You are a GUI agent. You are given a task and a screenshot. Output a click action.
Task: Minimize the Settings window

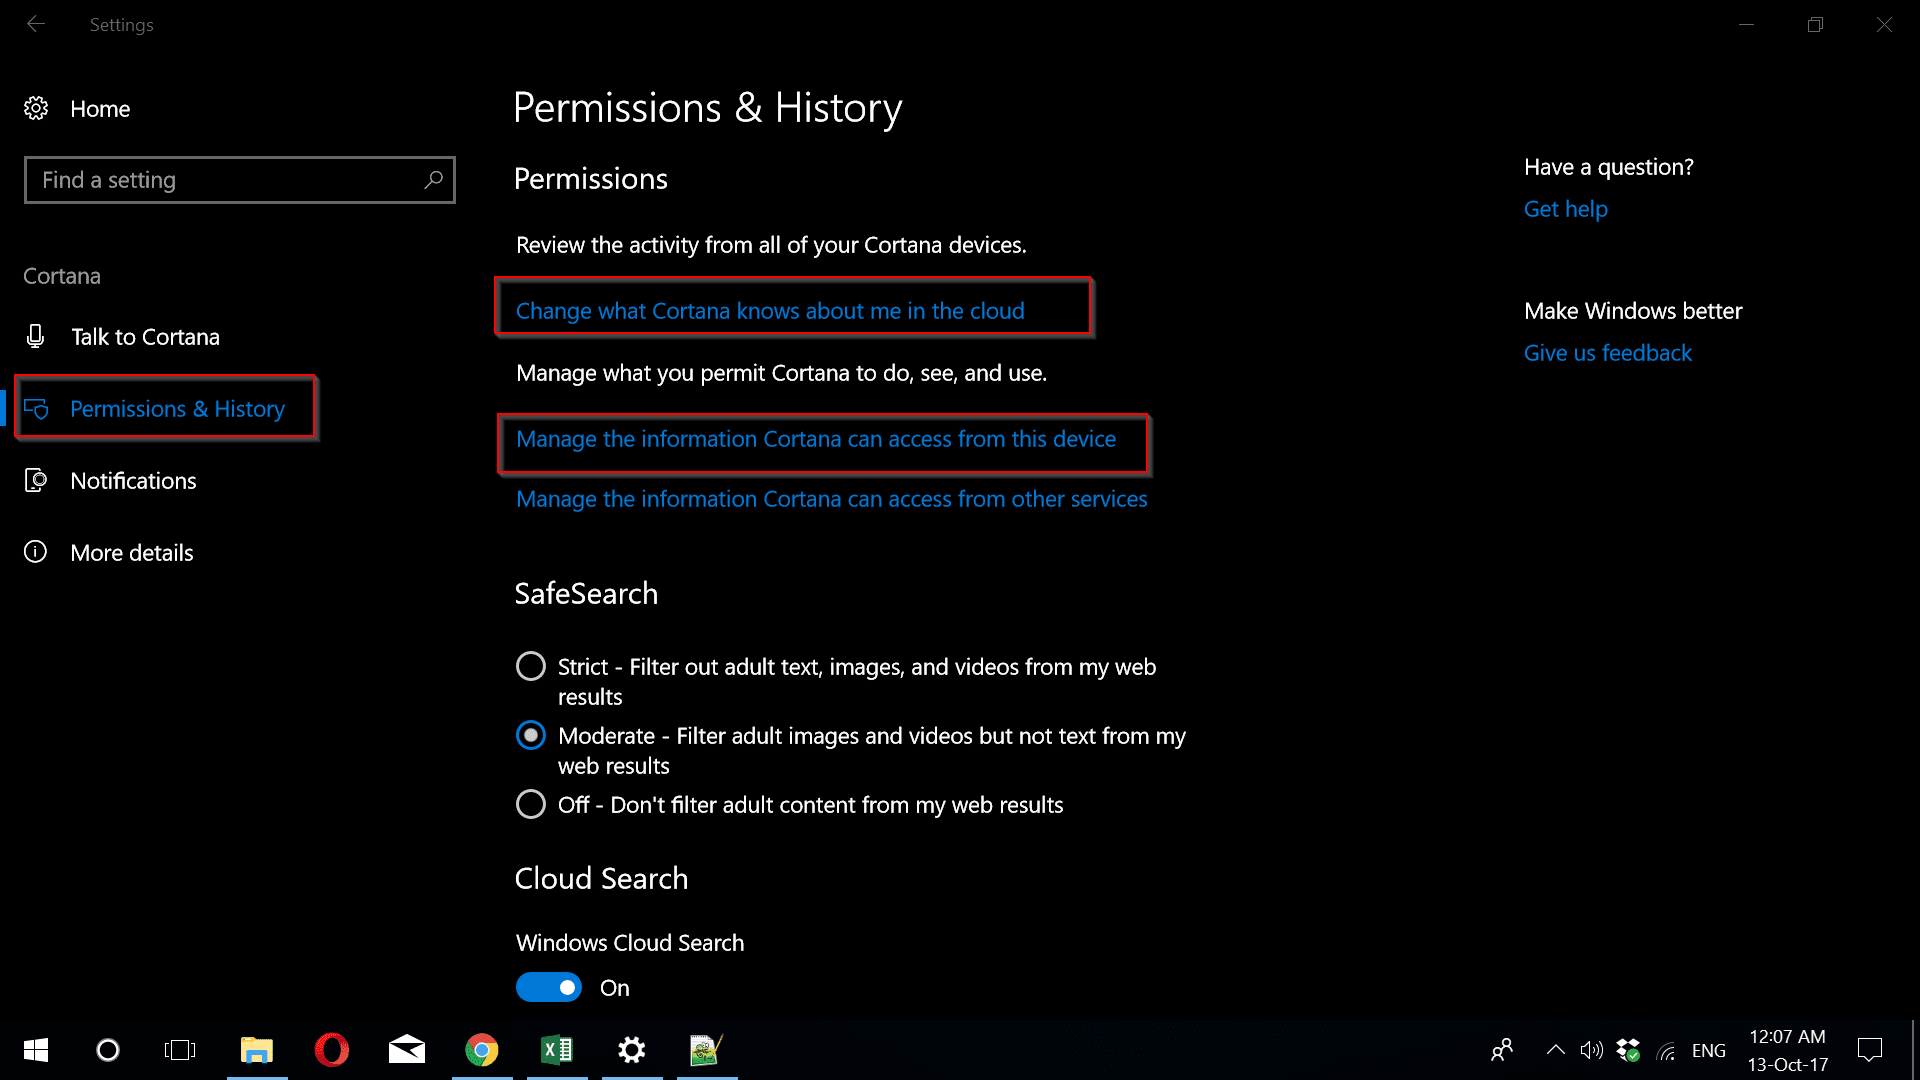pos(1746,24)
